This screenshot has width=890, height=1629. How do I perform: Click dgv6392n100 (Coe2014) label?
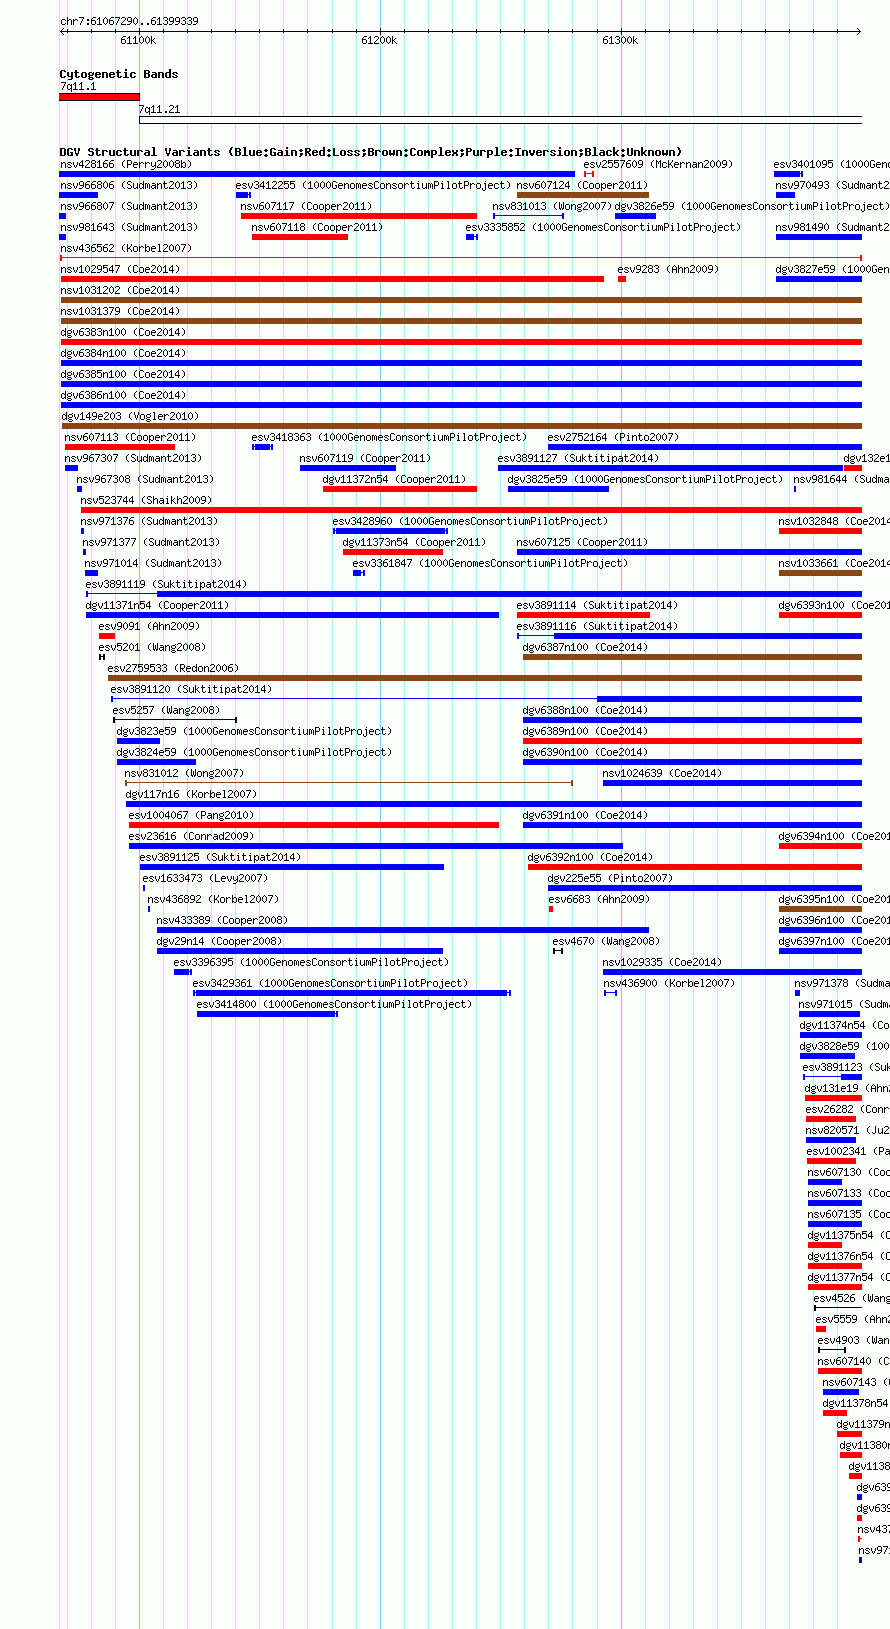pos(590,857)
